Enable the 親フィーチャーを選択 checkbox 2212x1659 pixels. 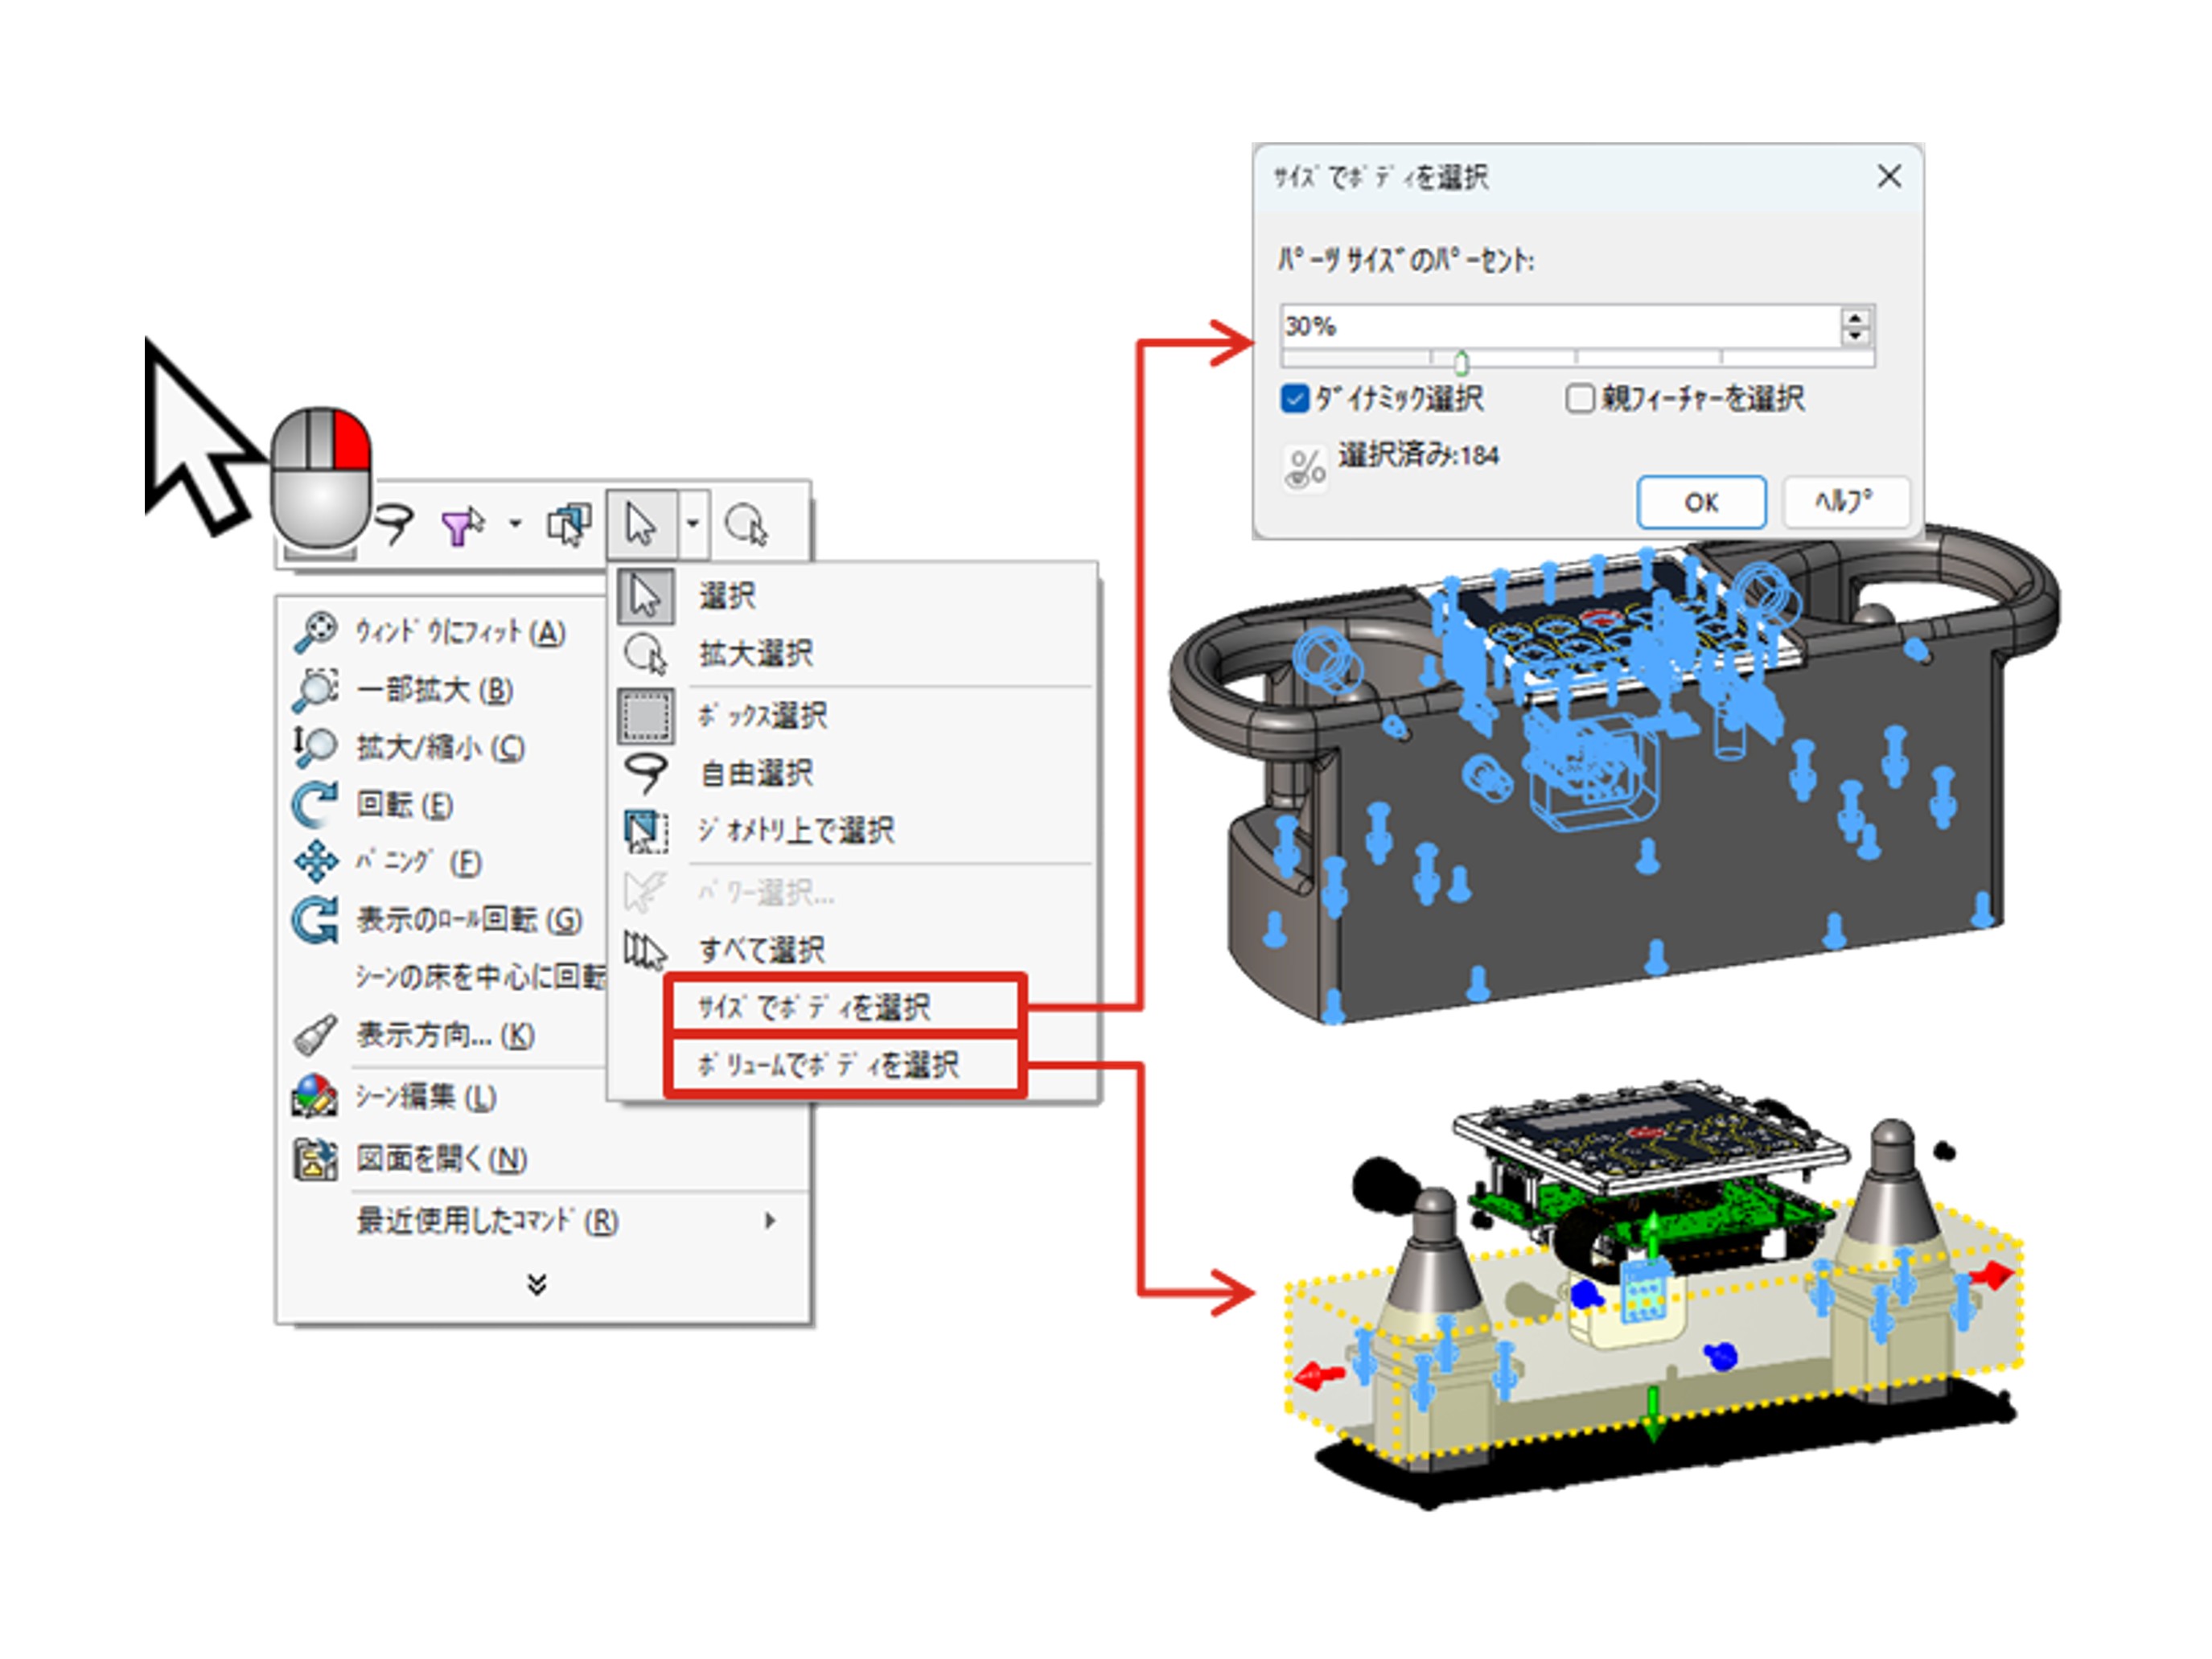pyautogui.click(x=1579, y=399)
